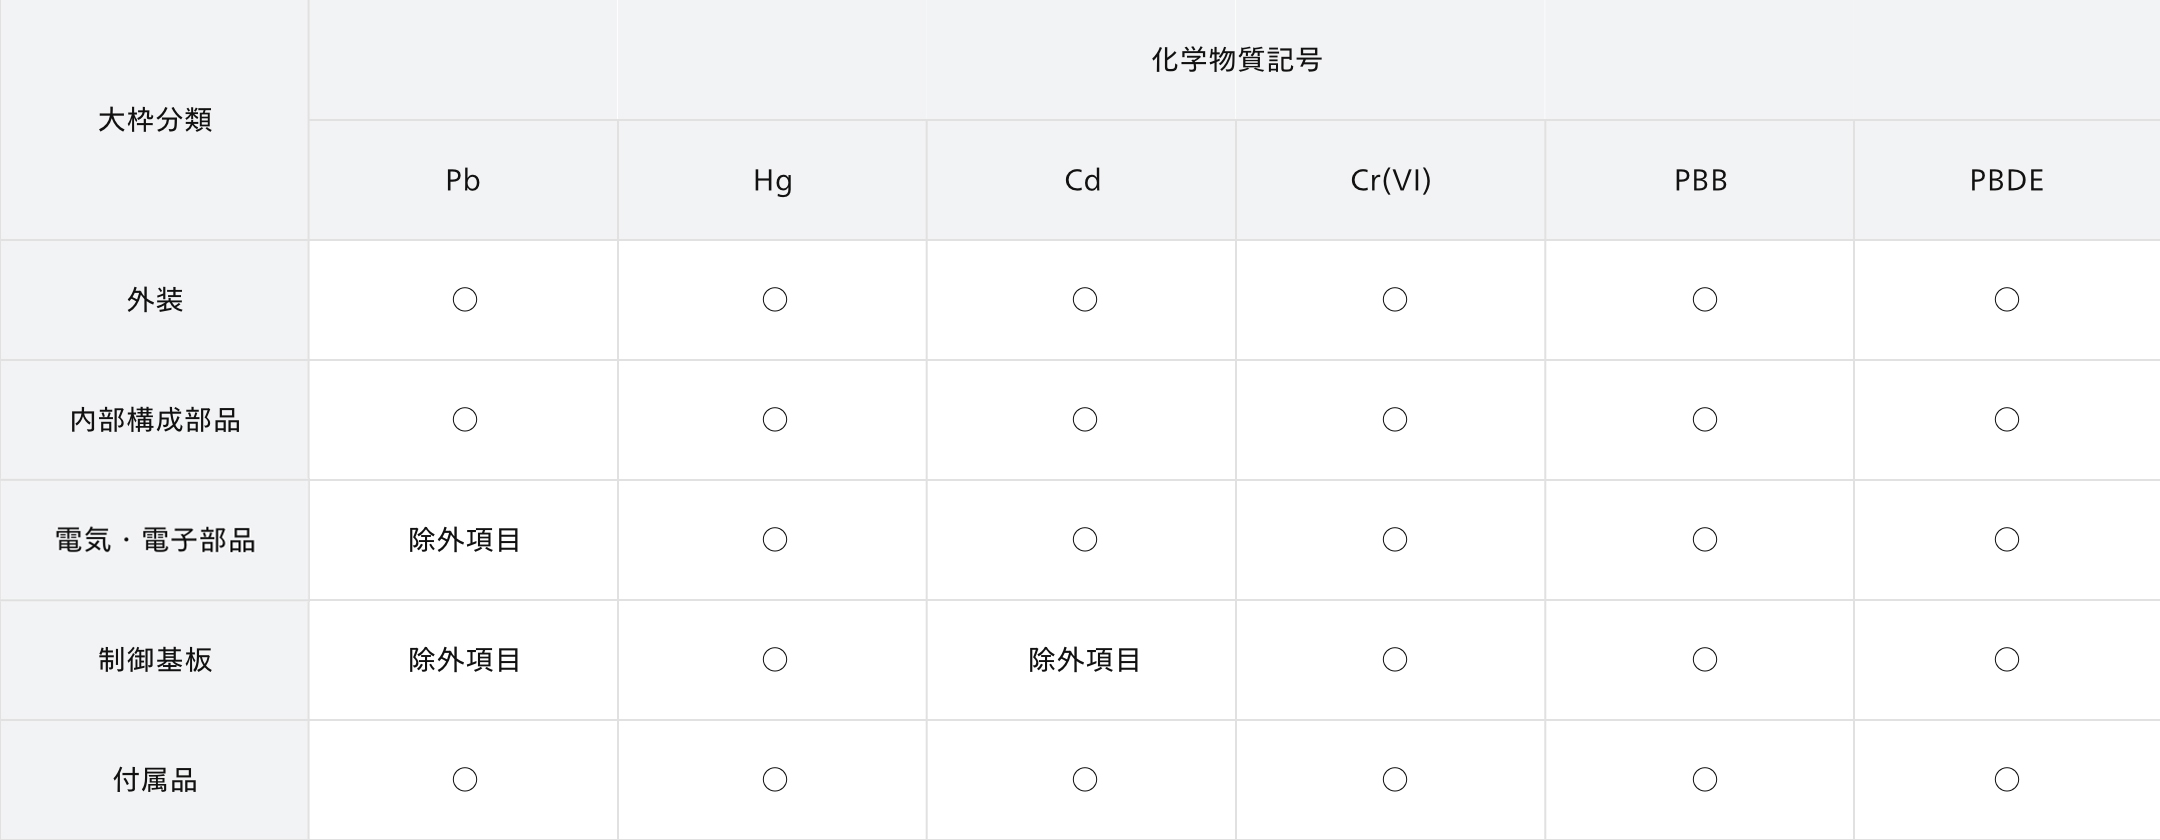This screenshot has width=2160, height=840.
Task: Click 除外項目 under Pb for 制御基板
Action: coord(465,660)
